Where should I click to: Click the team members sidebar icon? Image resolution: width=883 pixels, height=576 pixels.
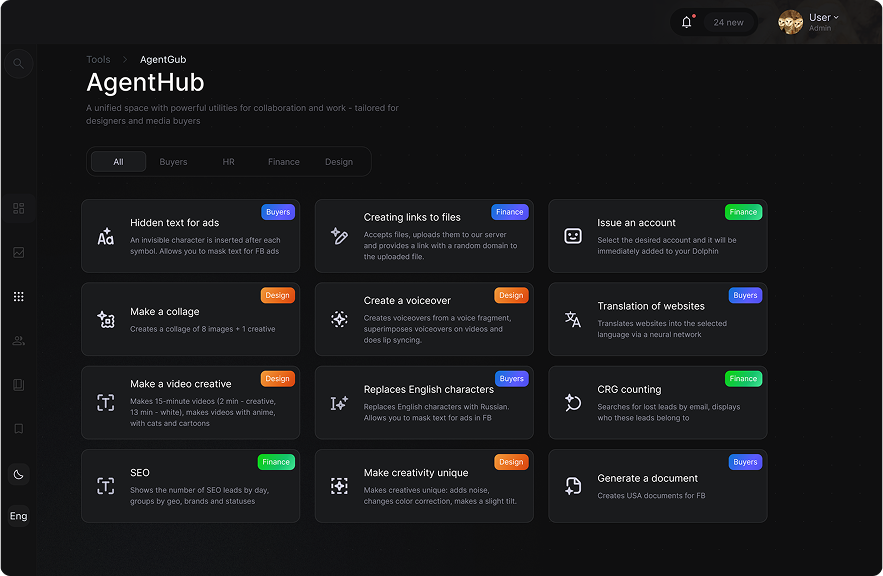click(18, 340)
